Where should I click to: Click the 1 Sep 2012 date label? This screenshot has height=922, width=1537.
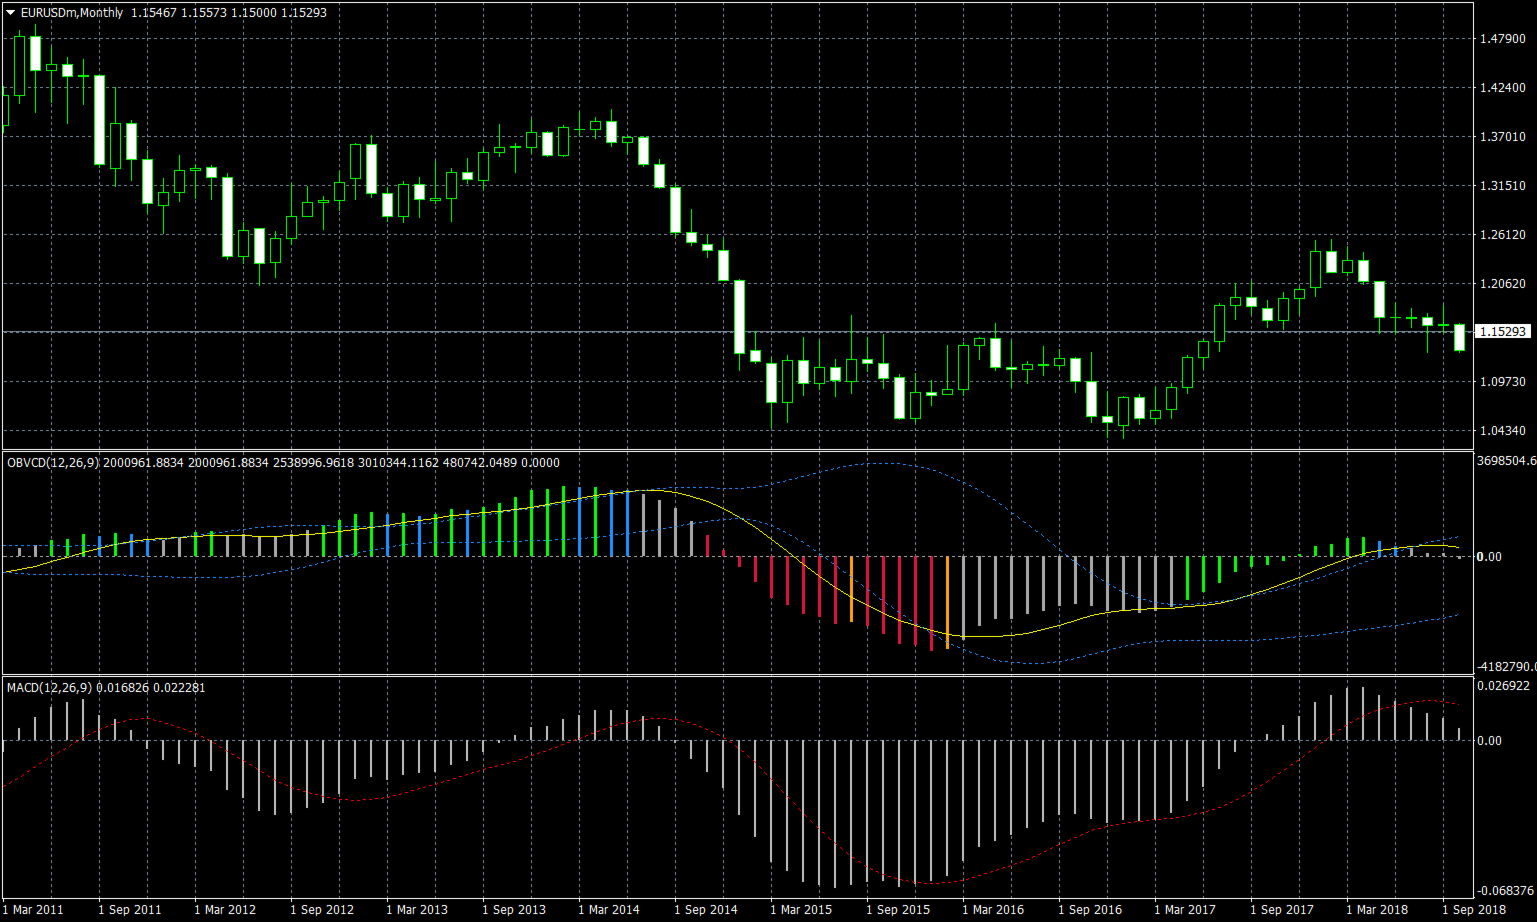coord(322,910)
